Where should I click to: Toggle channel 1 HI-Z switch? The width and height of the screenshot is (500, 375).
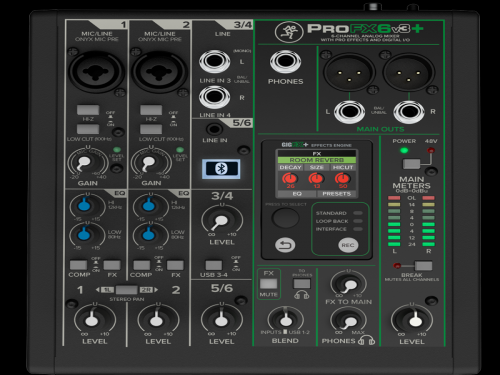tap(88, 110)
